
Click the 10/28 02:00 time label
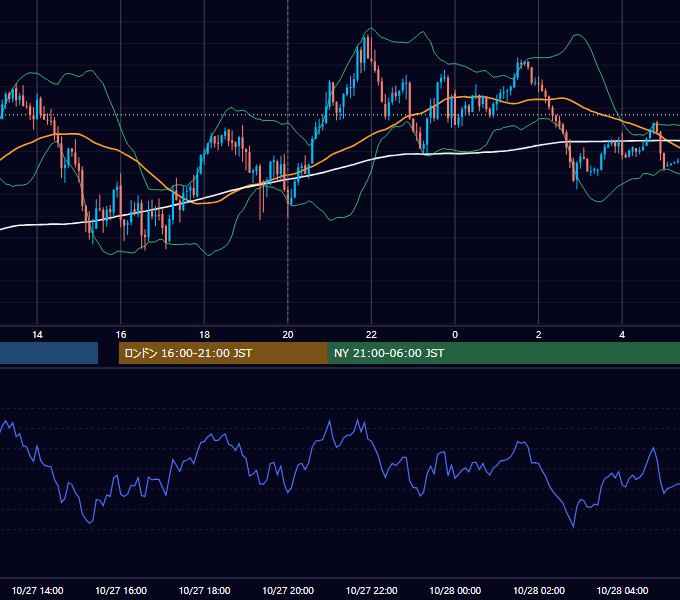(539, 590)
